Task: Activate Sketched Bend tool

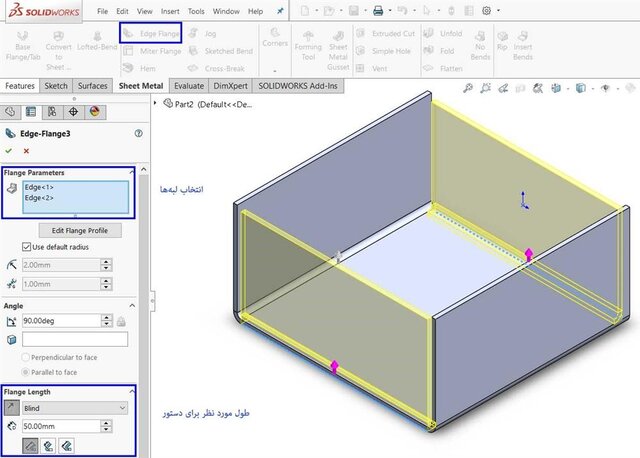Action: (x=221, y=51)
